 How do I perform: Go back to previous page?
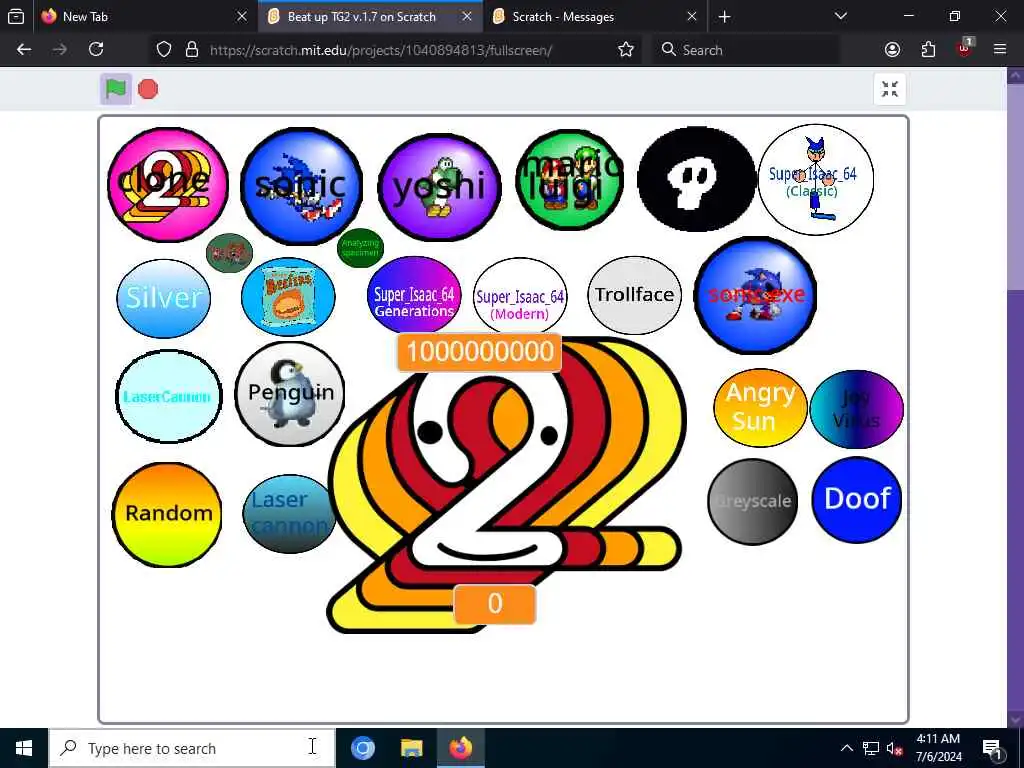(24, 50)
